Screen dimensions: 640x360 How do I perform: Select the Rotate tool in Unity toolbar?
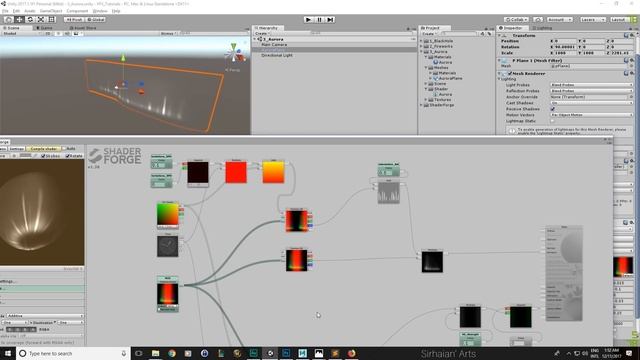[30, 19]
